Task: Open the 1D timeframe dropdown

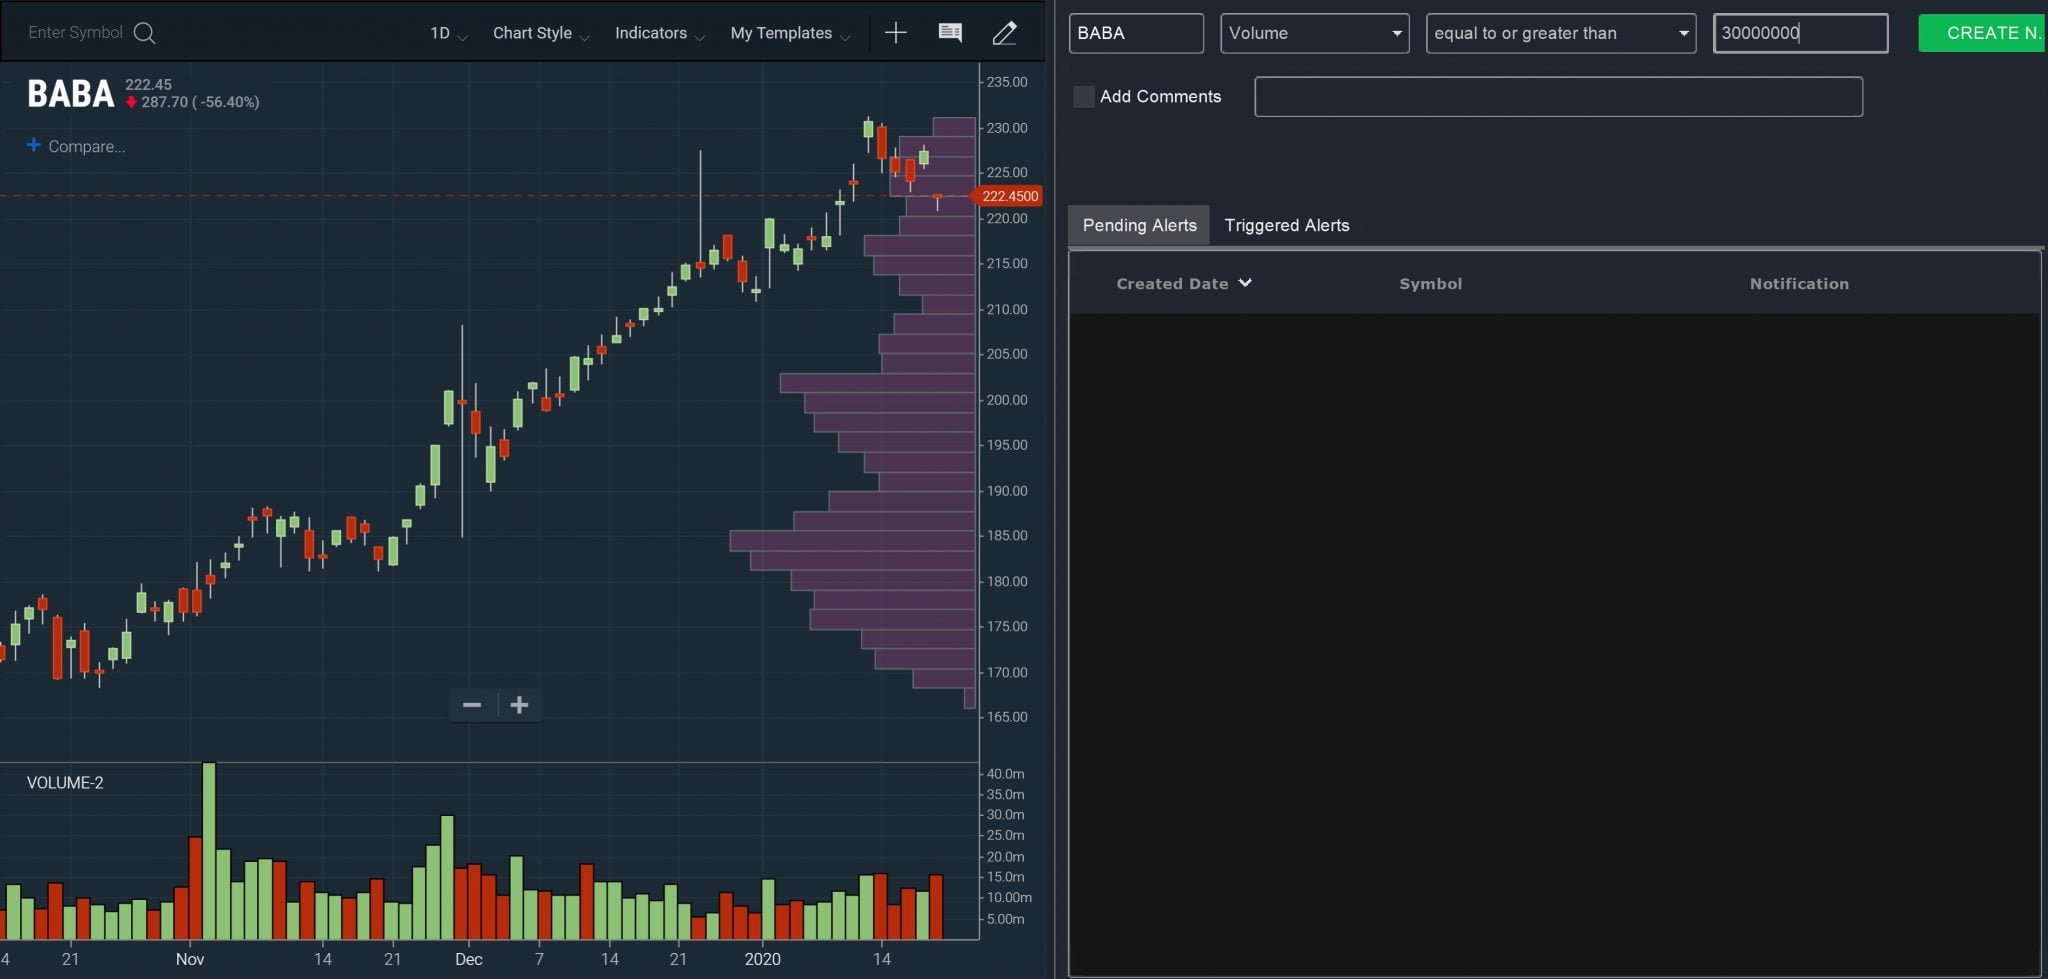Action: click(447, 33)
